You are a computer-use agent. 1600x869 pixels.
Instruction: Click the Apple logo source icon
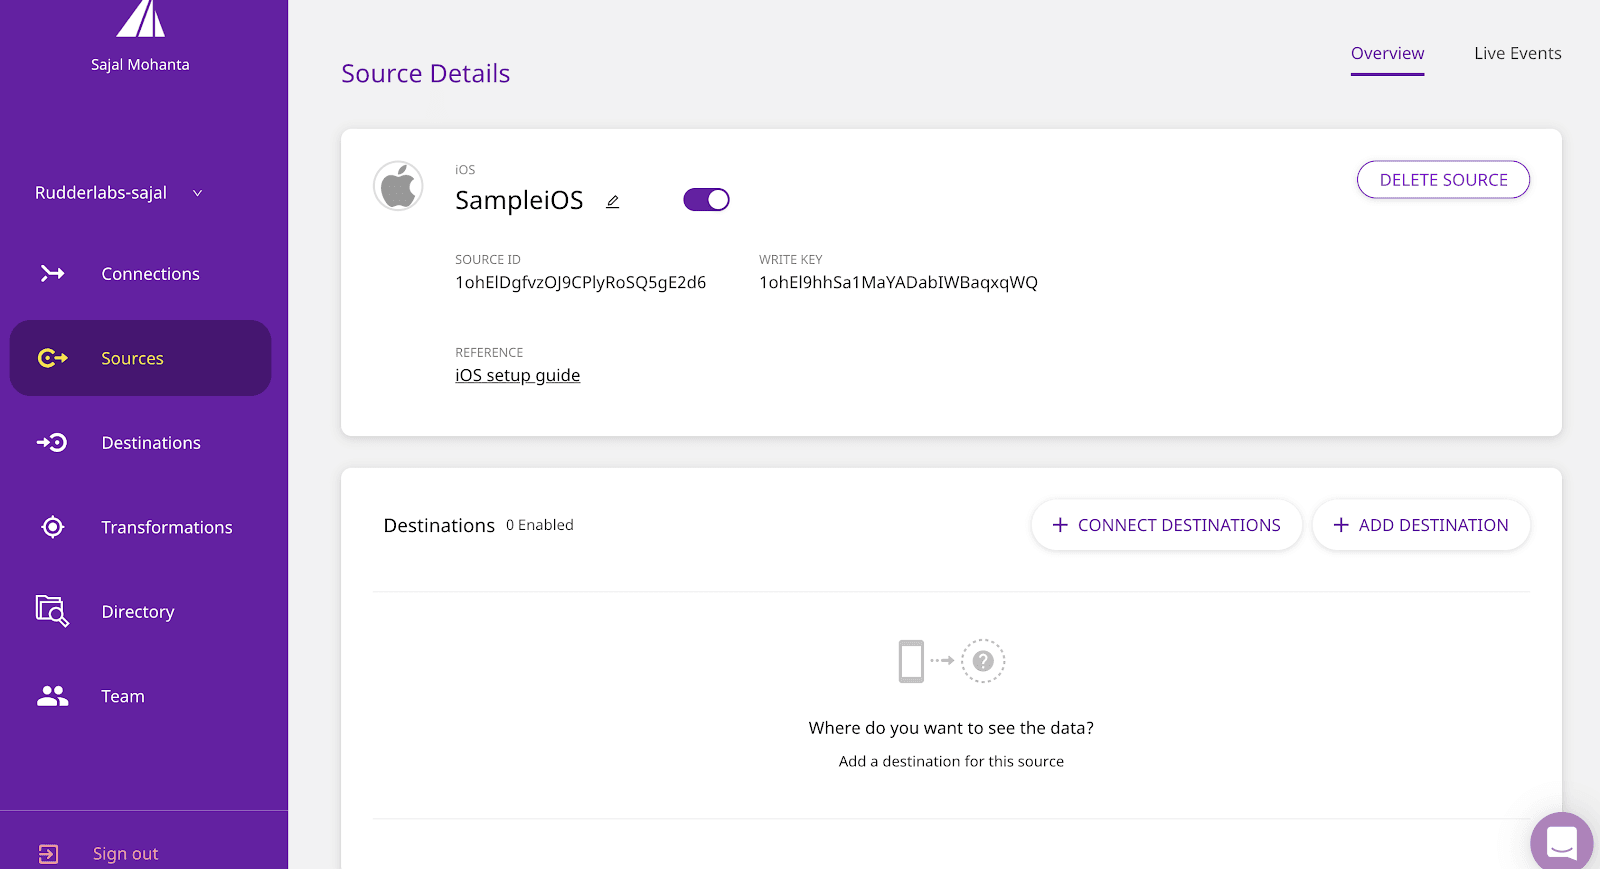click(x=398, y=186)
